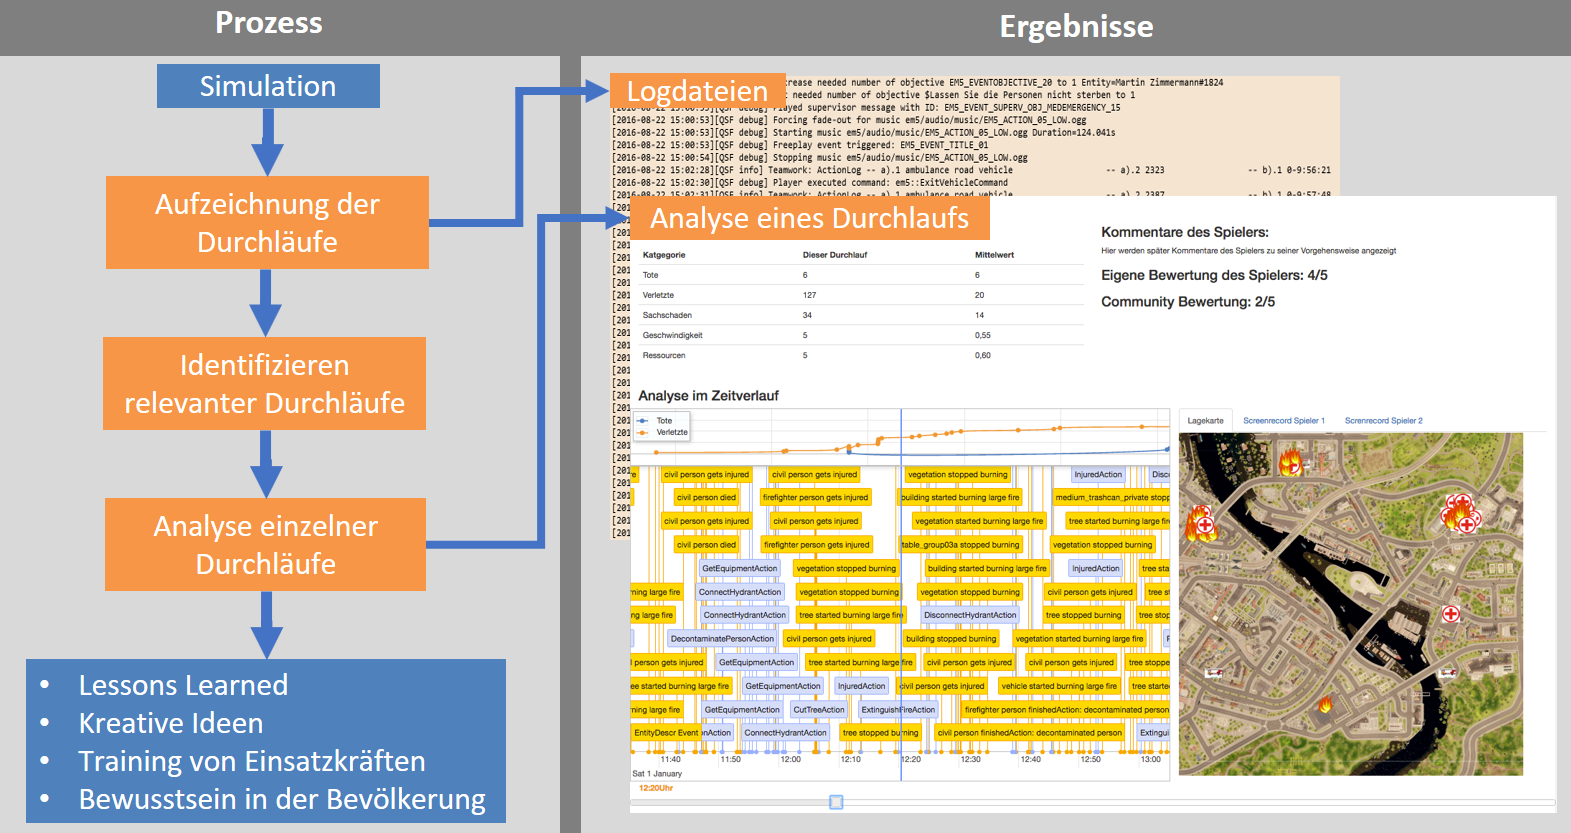Click the Identifizieren relevanter Durchläufe box
This screenshot has width=1571, height=833.
[x=264, y=383]
